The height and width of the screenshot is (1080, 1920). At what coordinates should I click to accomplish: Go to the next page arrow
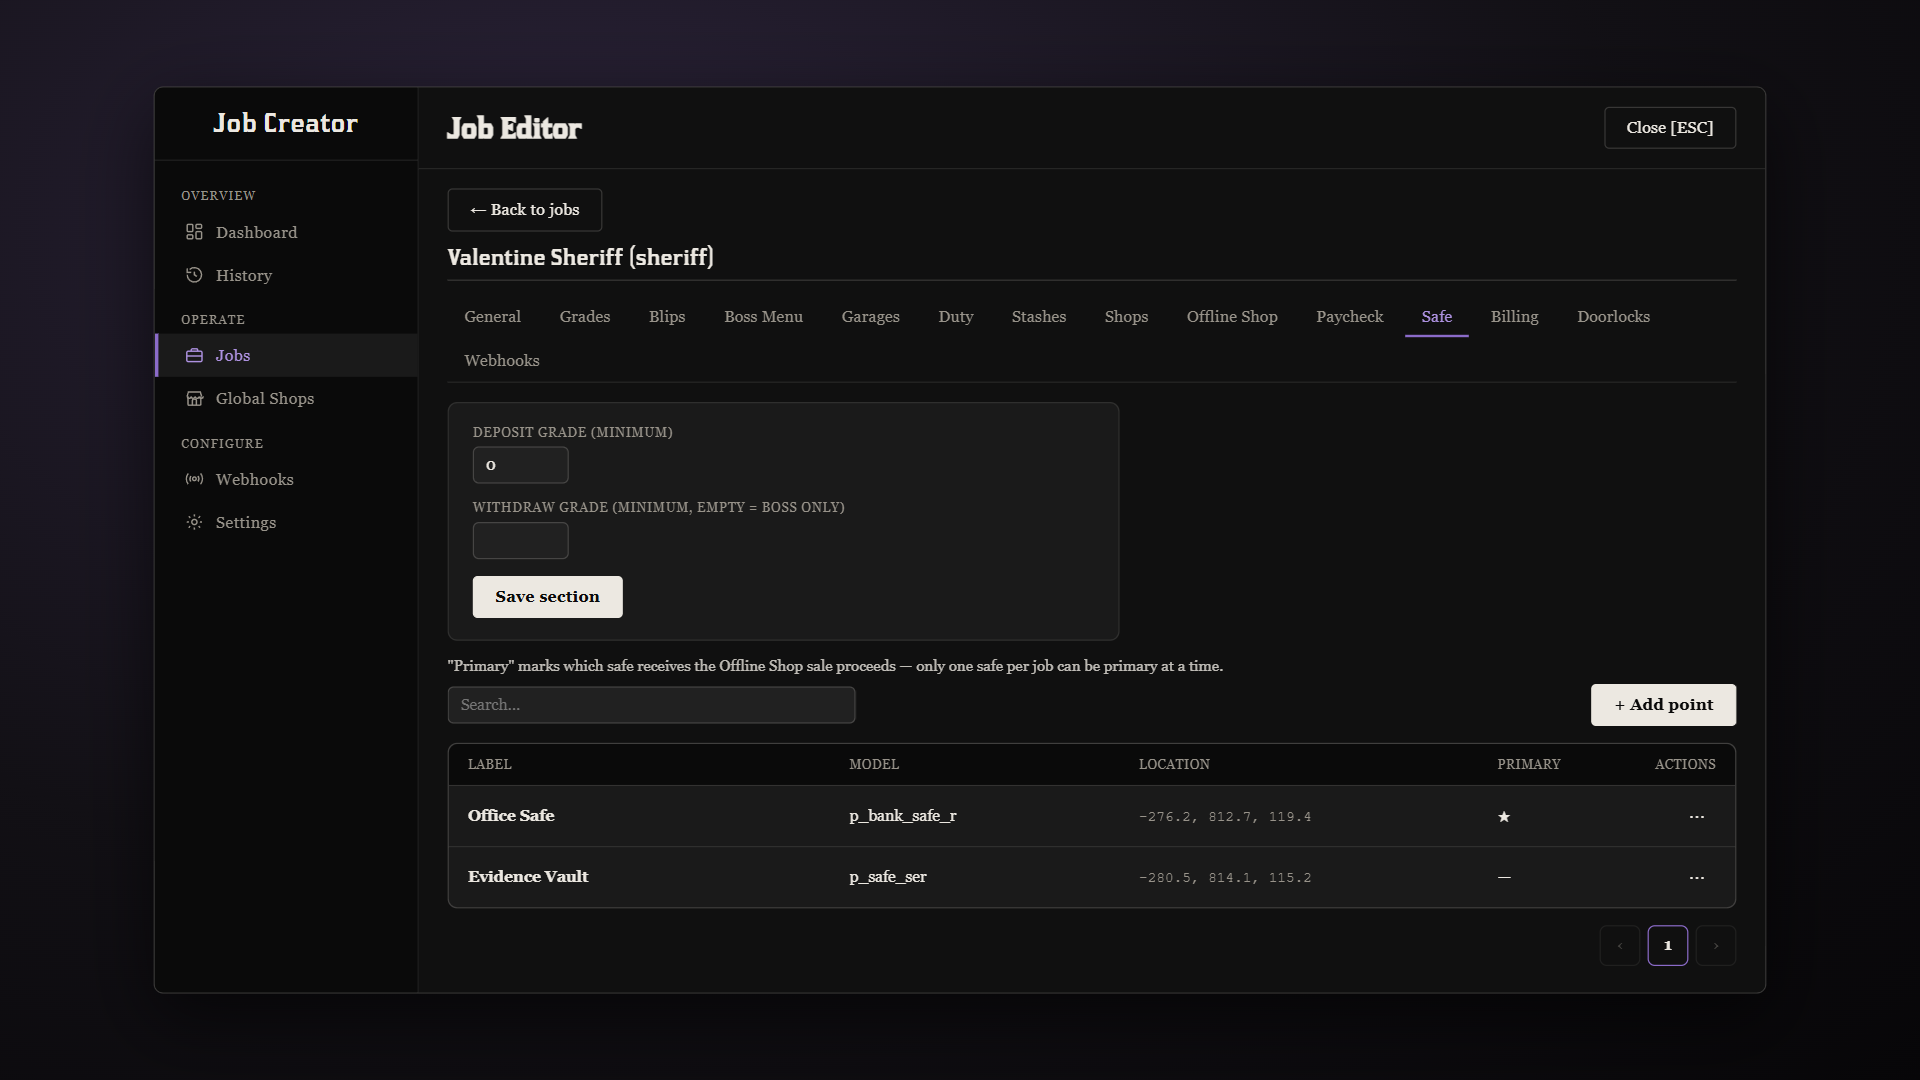point(1715,946)
